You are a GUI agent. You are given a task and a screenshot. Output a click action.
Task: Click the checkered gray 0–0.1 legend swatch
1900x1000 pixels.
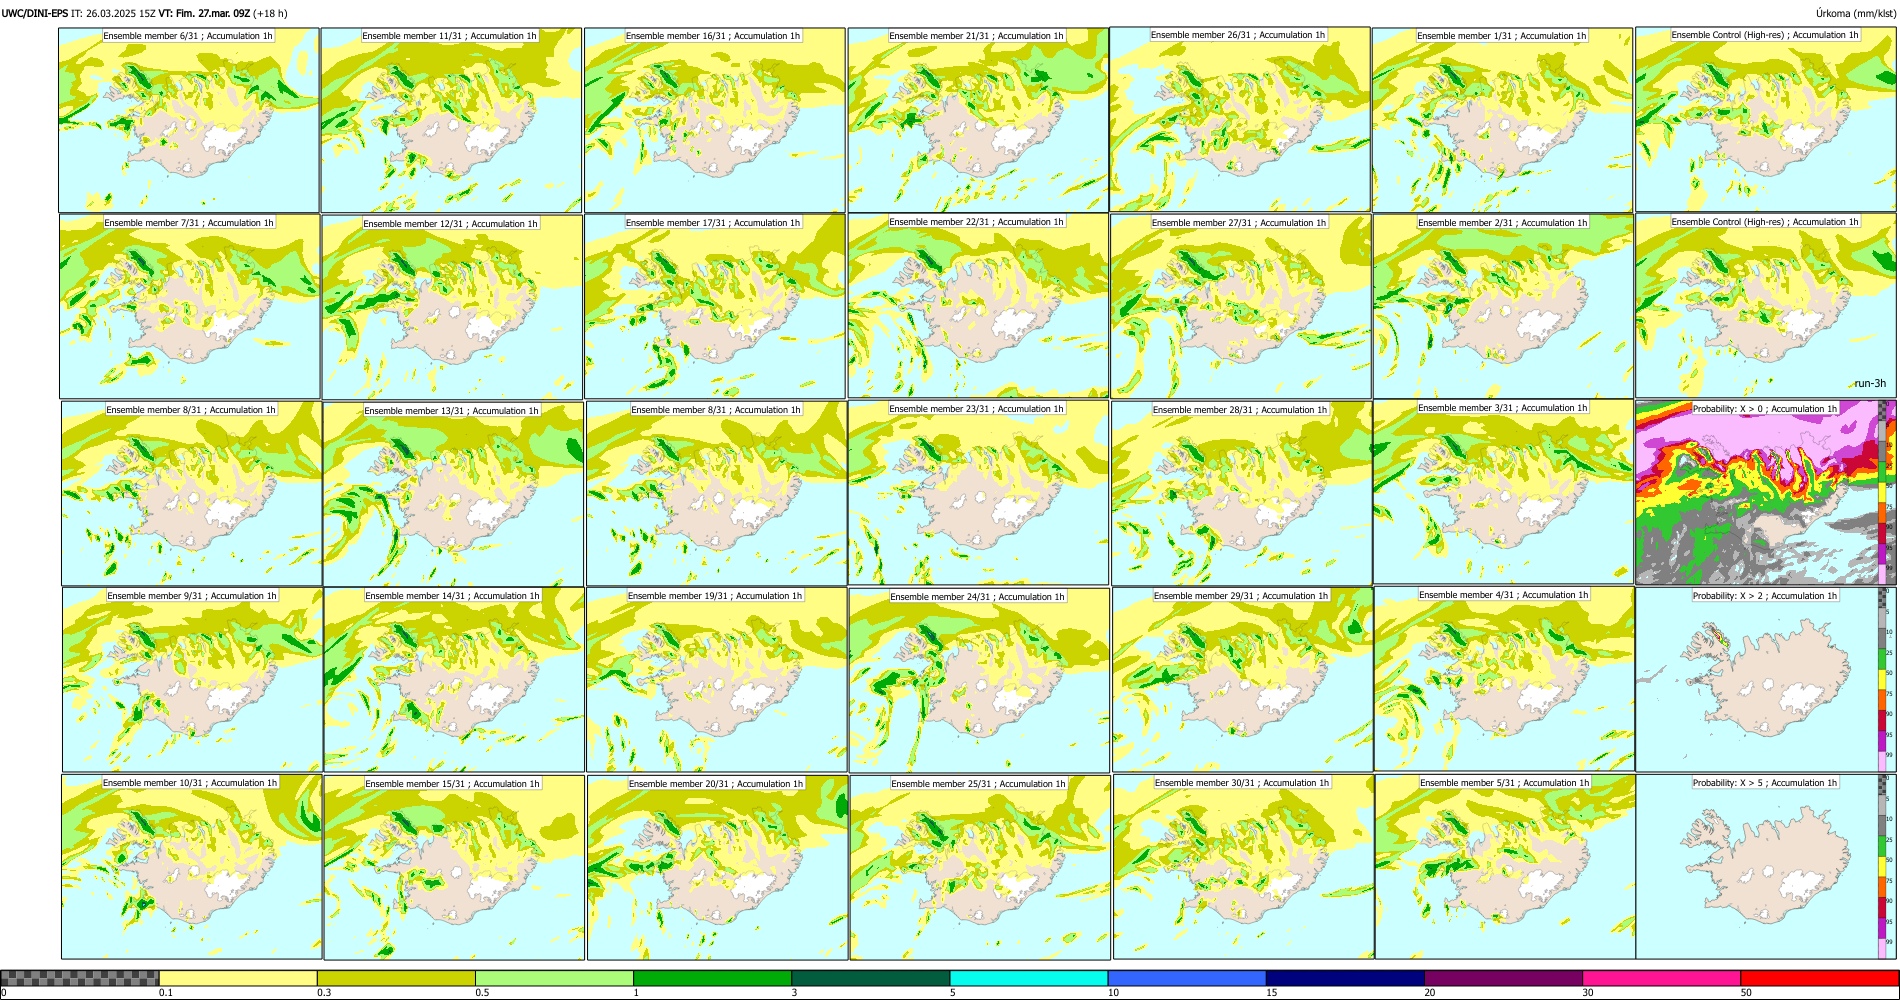[x=80, y=978]
